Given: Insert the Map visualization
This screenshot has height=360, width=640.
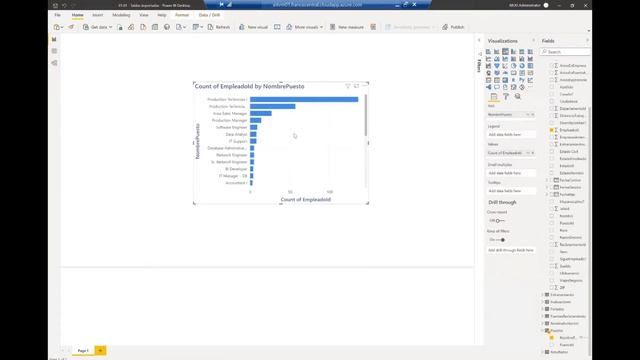Looking at the screenshot, I should click(488, 73).
